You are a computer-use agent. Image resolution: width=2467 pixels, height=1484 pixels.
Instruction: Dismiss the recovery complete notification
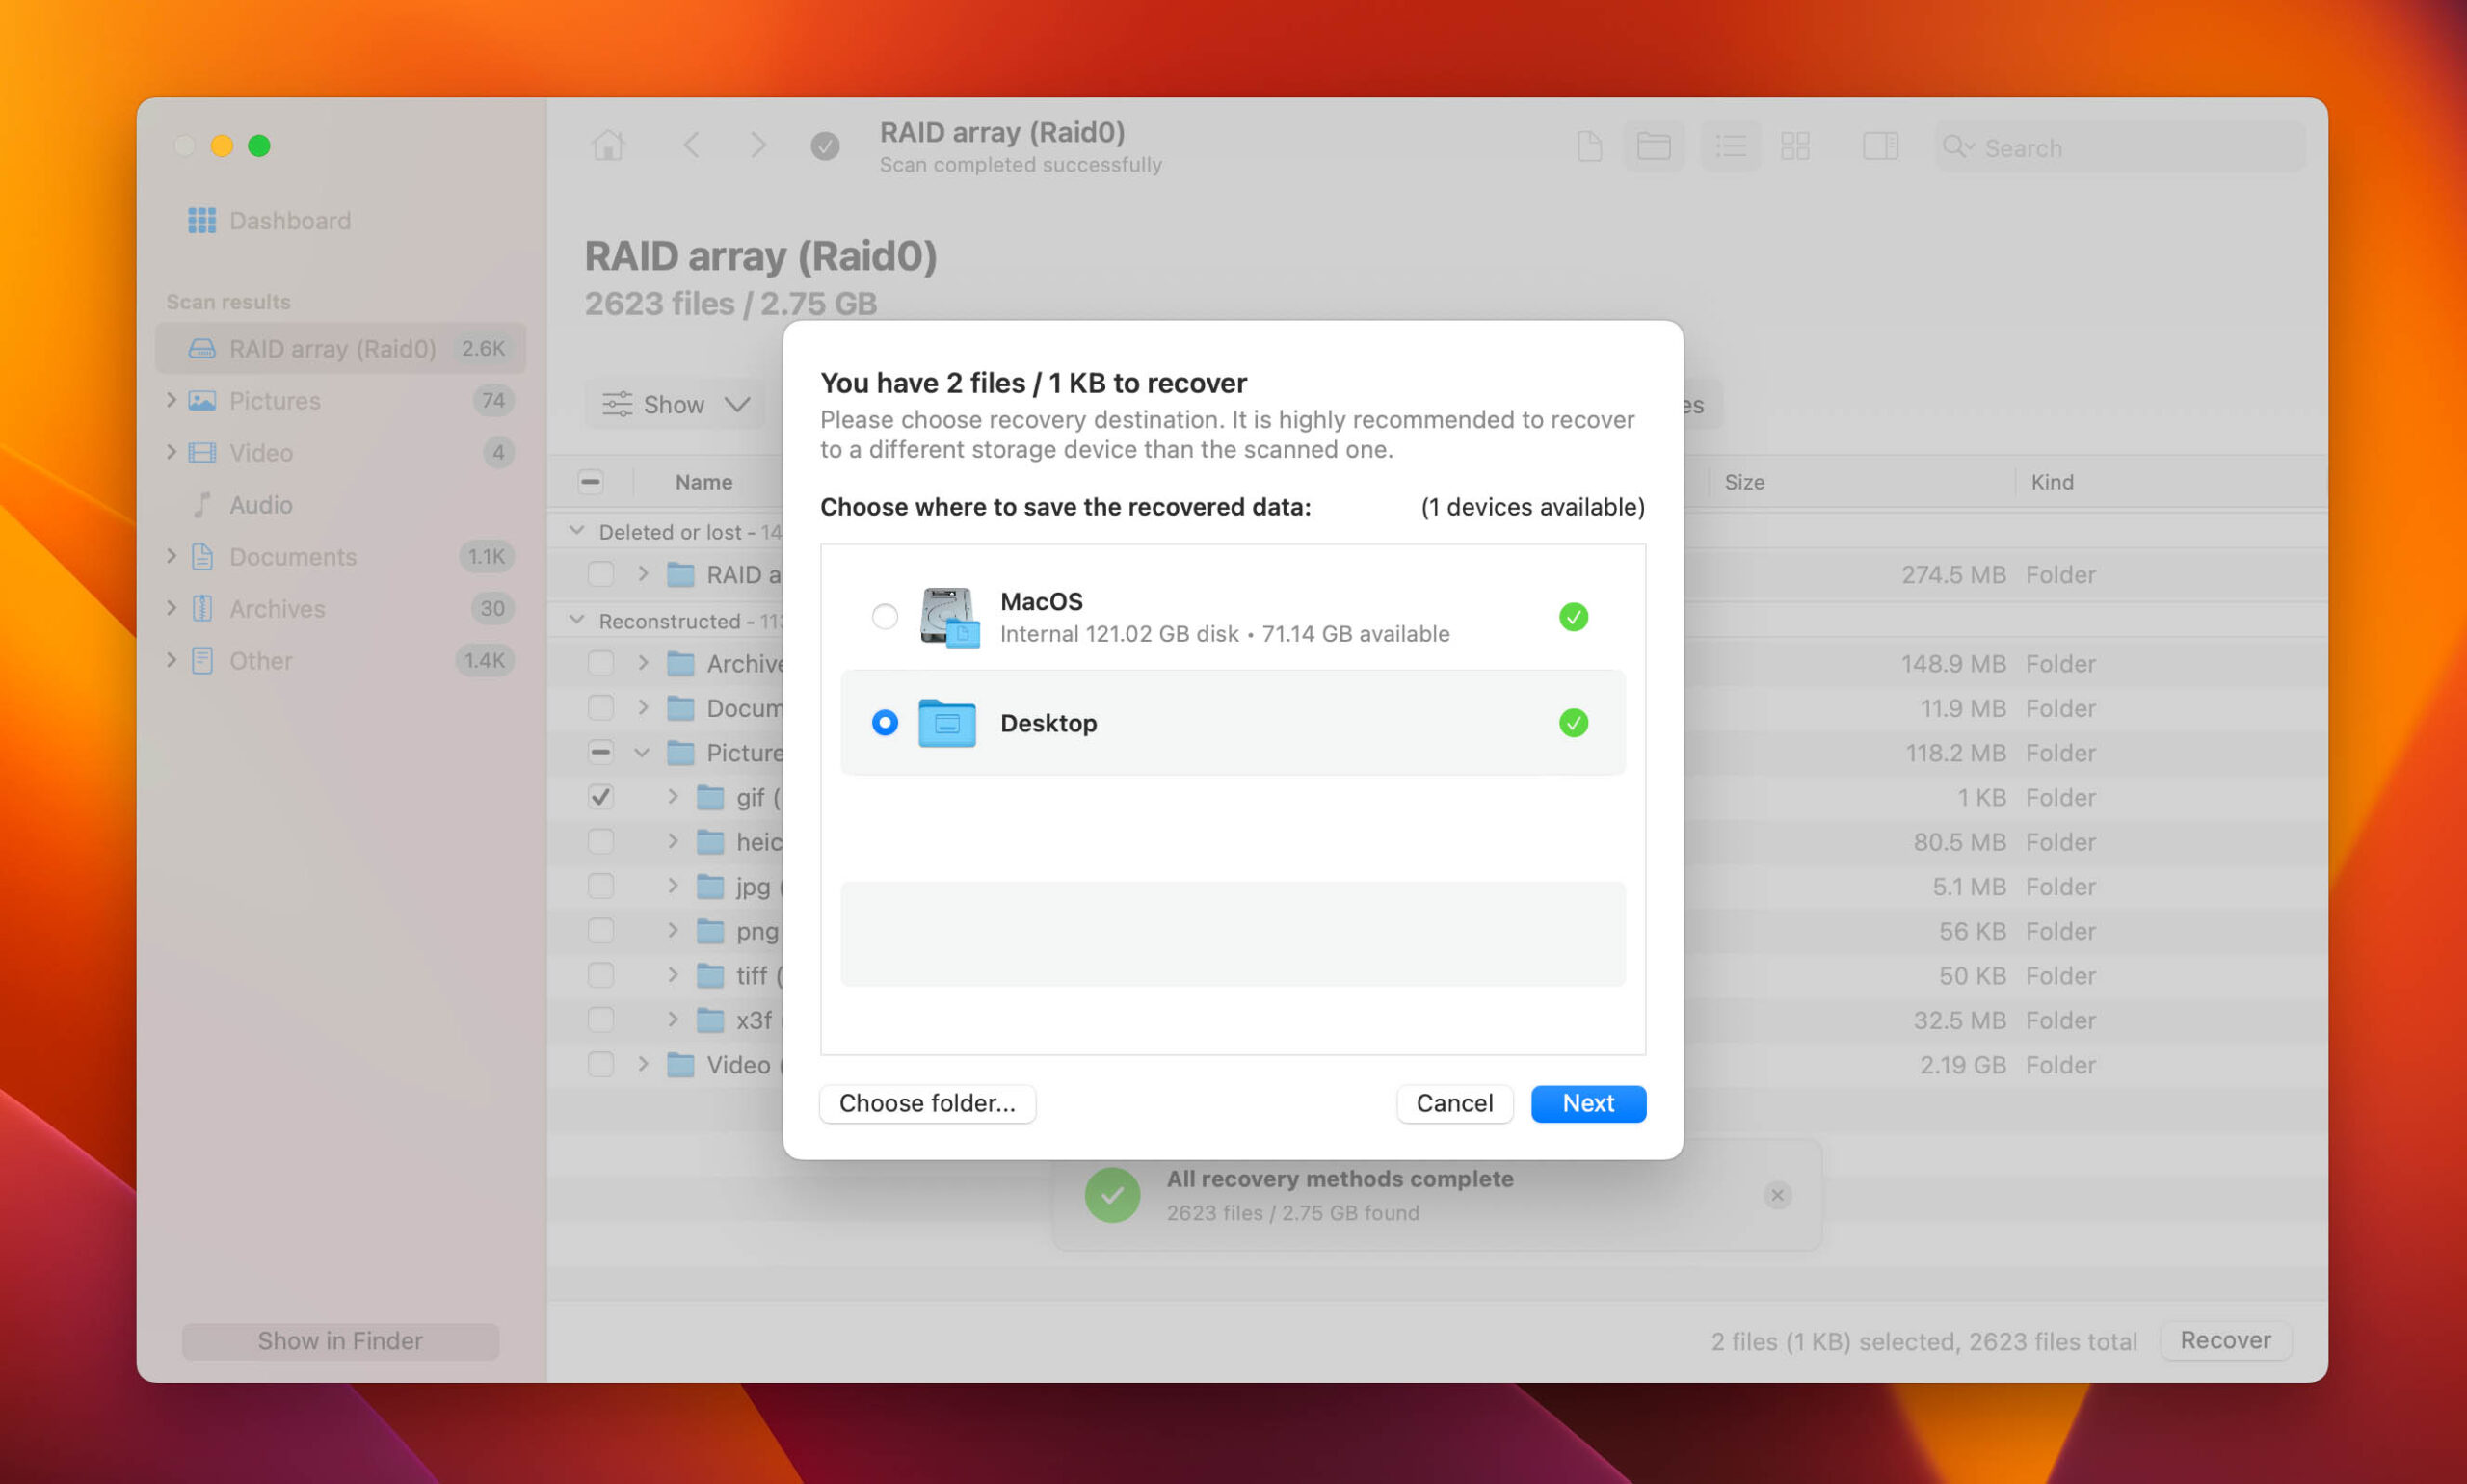pos(1777,1195)
